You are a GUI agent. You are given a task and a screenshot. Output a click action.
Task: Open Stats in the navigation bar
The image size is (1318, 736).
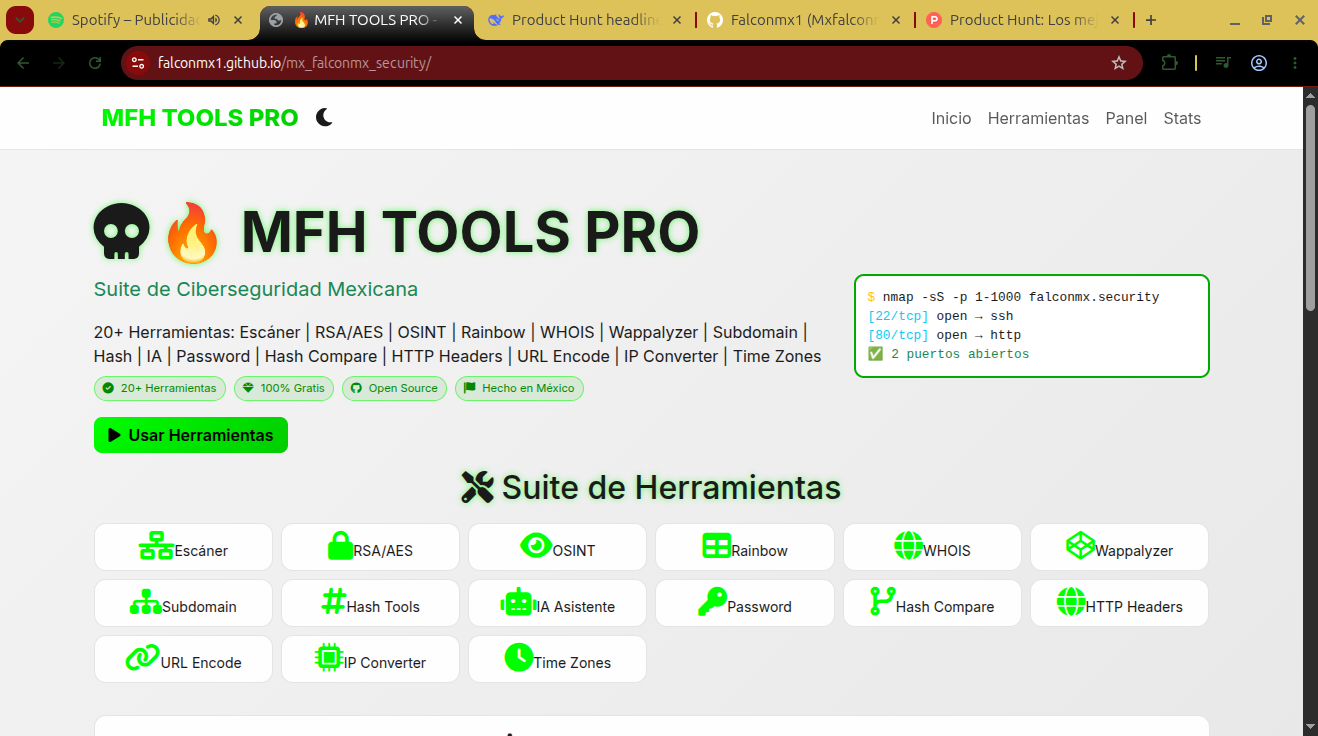[x=1182, y=118]
